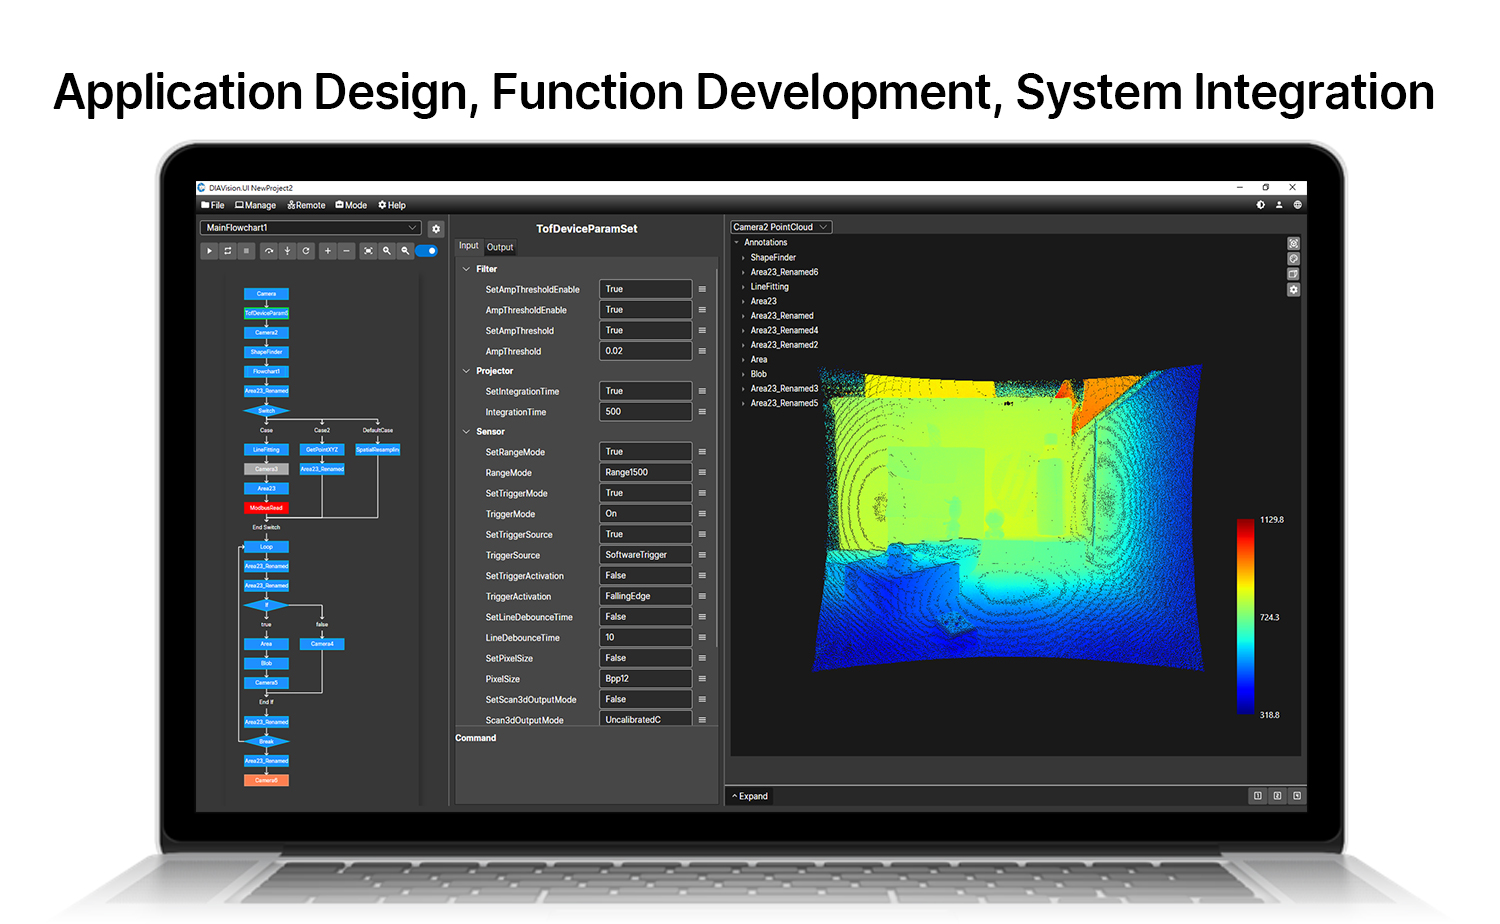Open the Camera2 PointCloud dropdown
This screenshot has height=924, width=1500.
point(780,227)
